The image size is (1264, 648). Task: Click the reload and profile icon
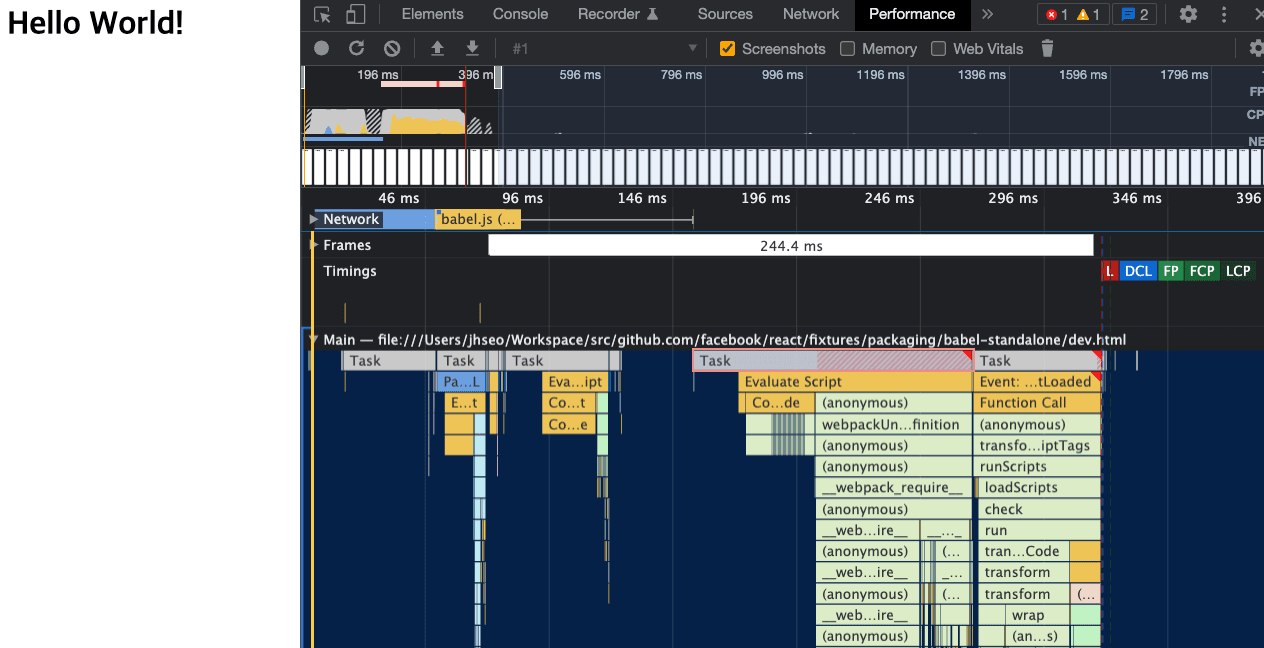click(x=356, y=48)
